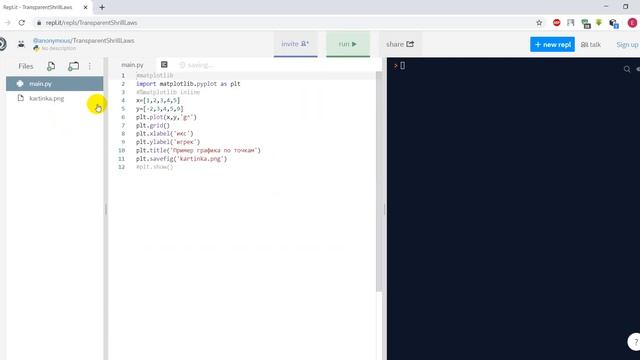Click the TransparentShrillLaws repl name
The image size is (640, 360).
pyautogui.click(x=103, y=40)
